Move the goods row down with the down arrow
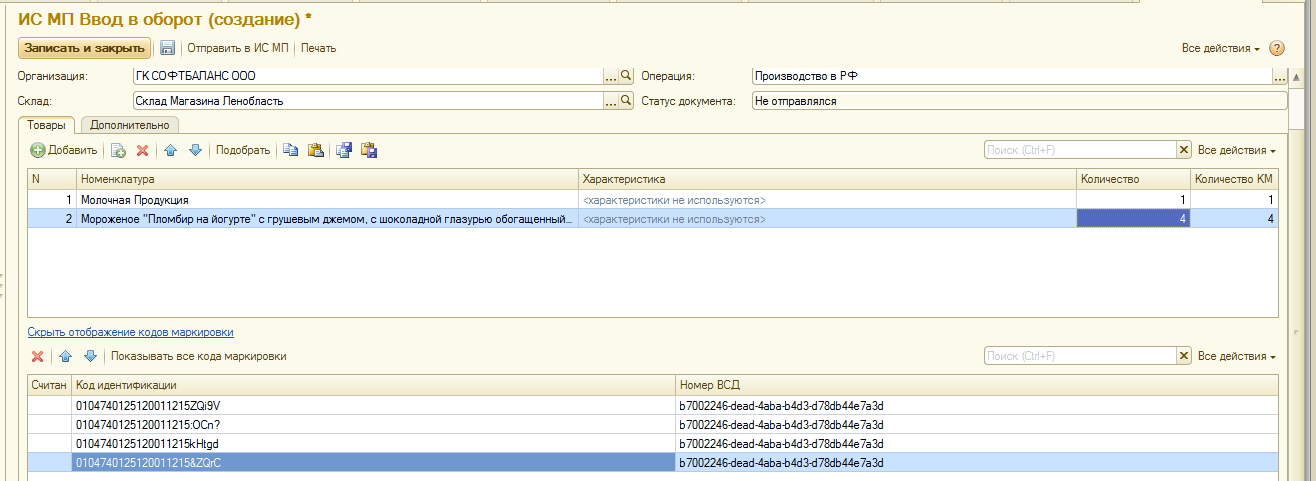The height and width of the screenshot is (481, 1316). tap(195, 150)
